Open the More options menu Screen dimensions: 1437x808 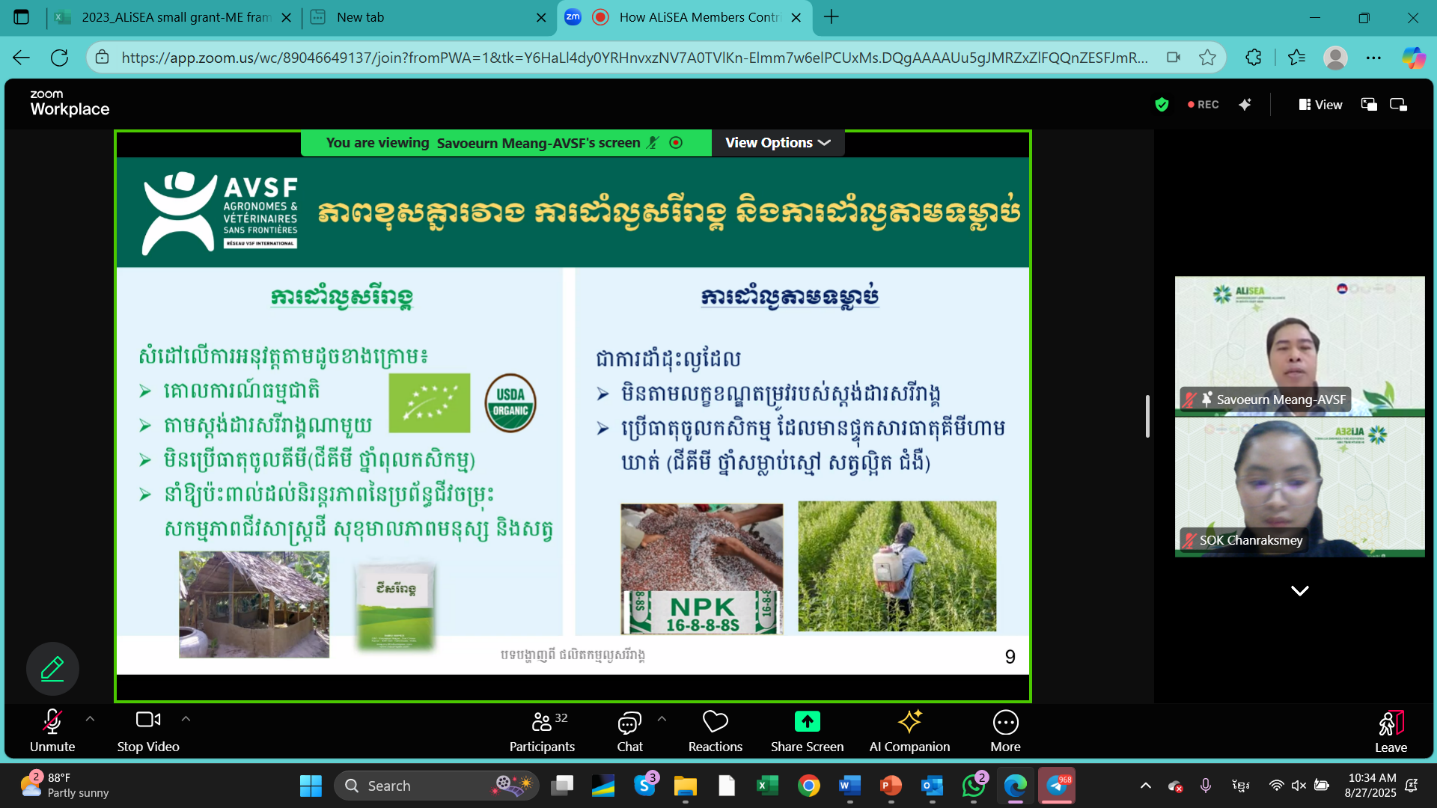click(x=1005, y=731)
